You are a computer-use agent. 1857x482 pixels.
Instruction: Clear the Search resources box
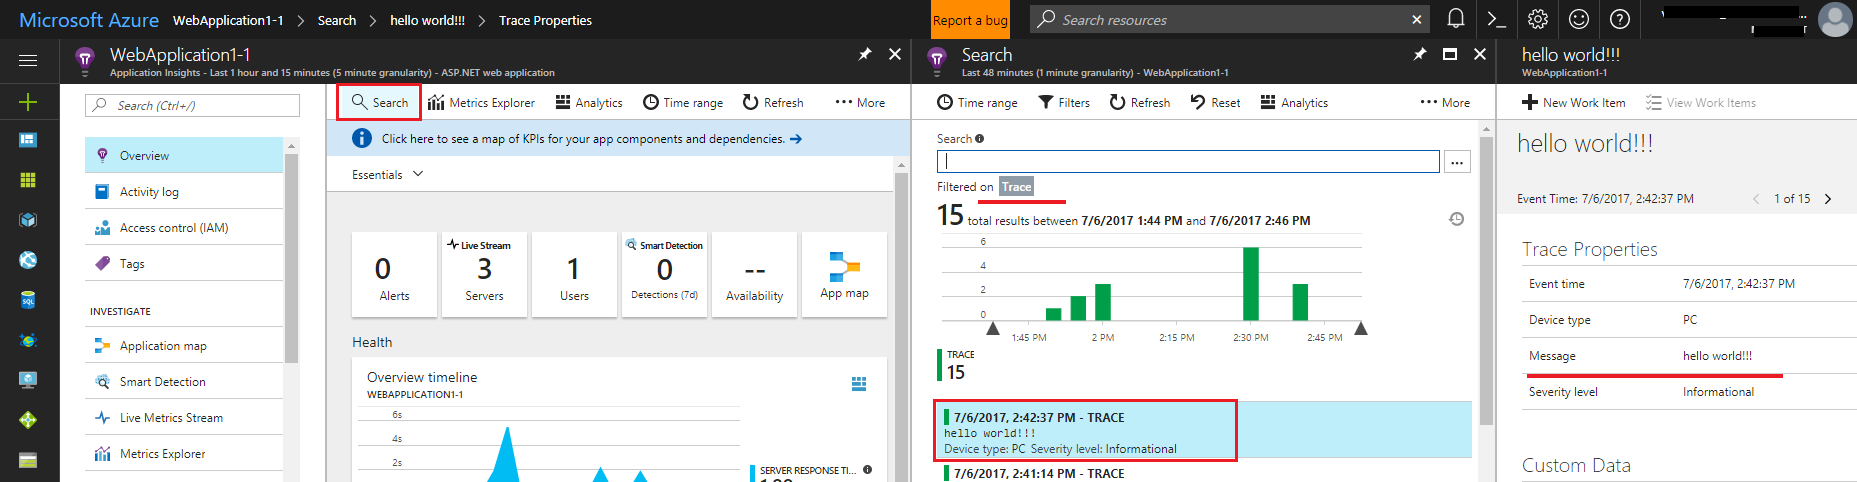(1416, 19)
